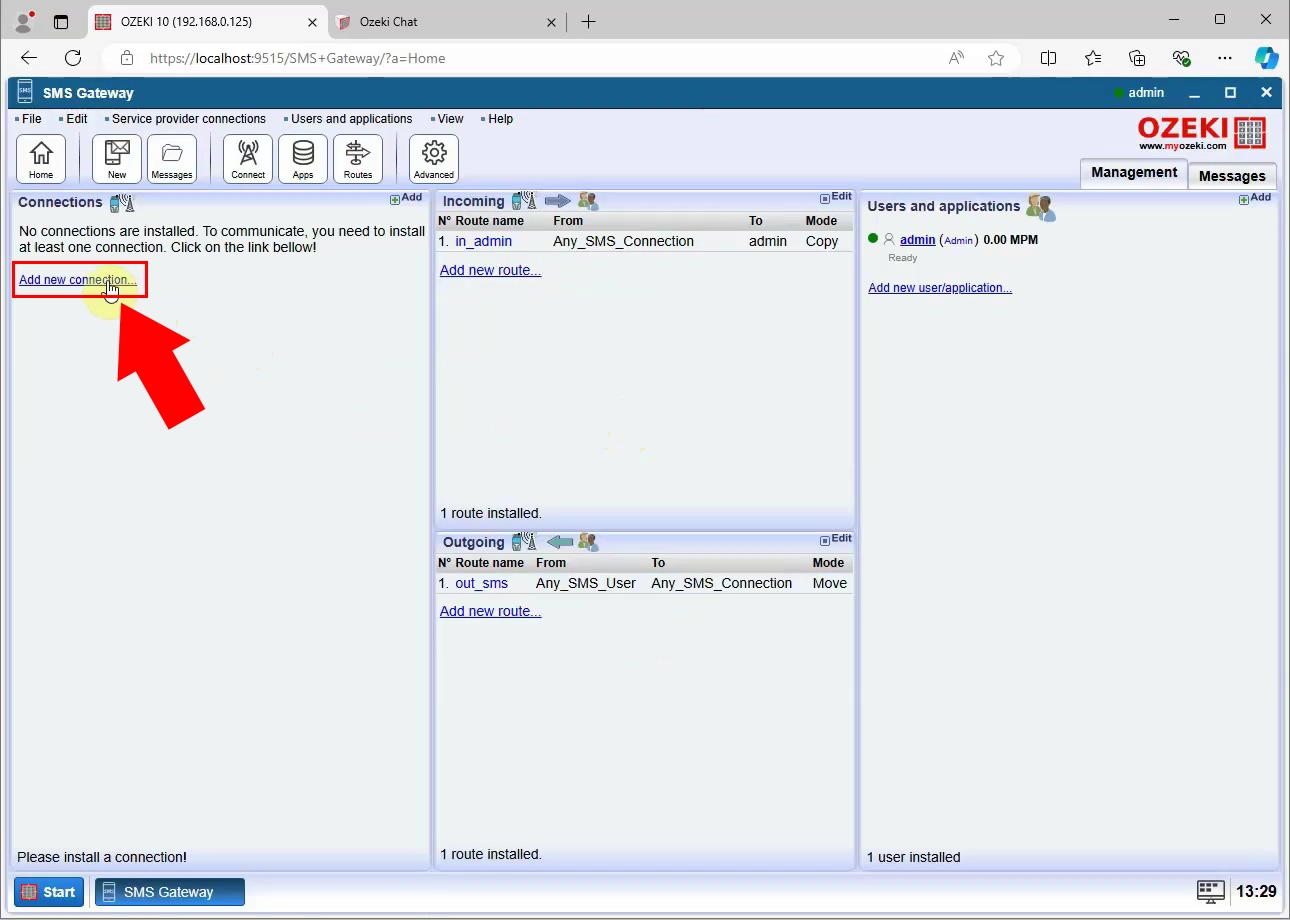
Task: Open browser settings and more menu
Action: pyautogui.click(x=1225, y=58)
